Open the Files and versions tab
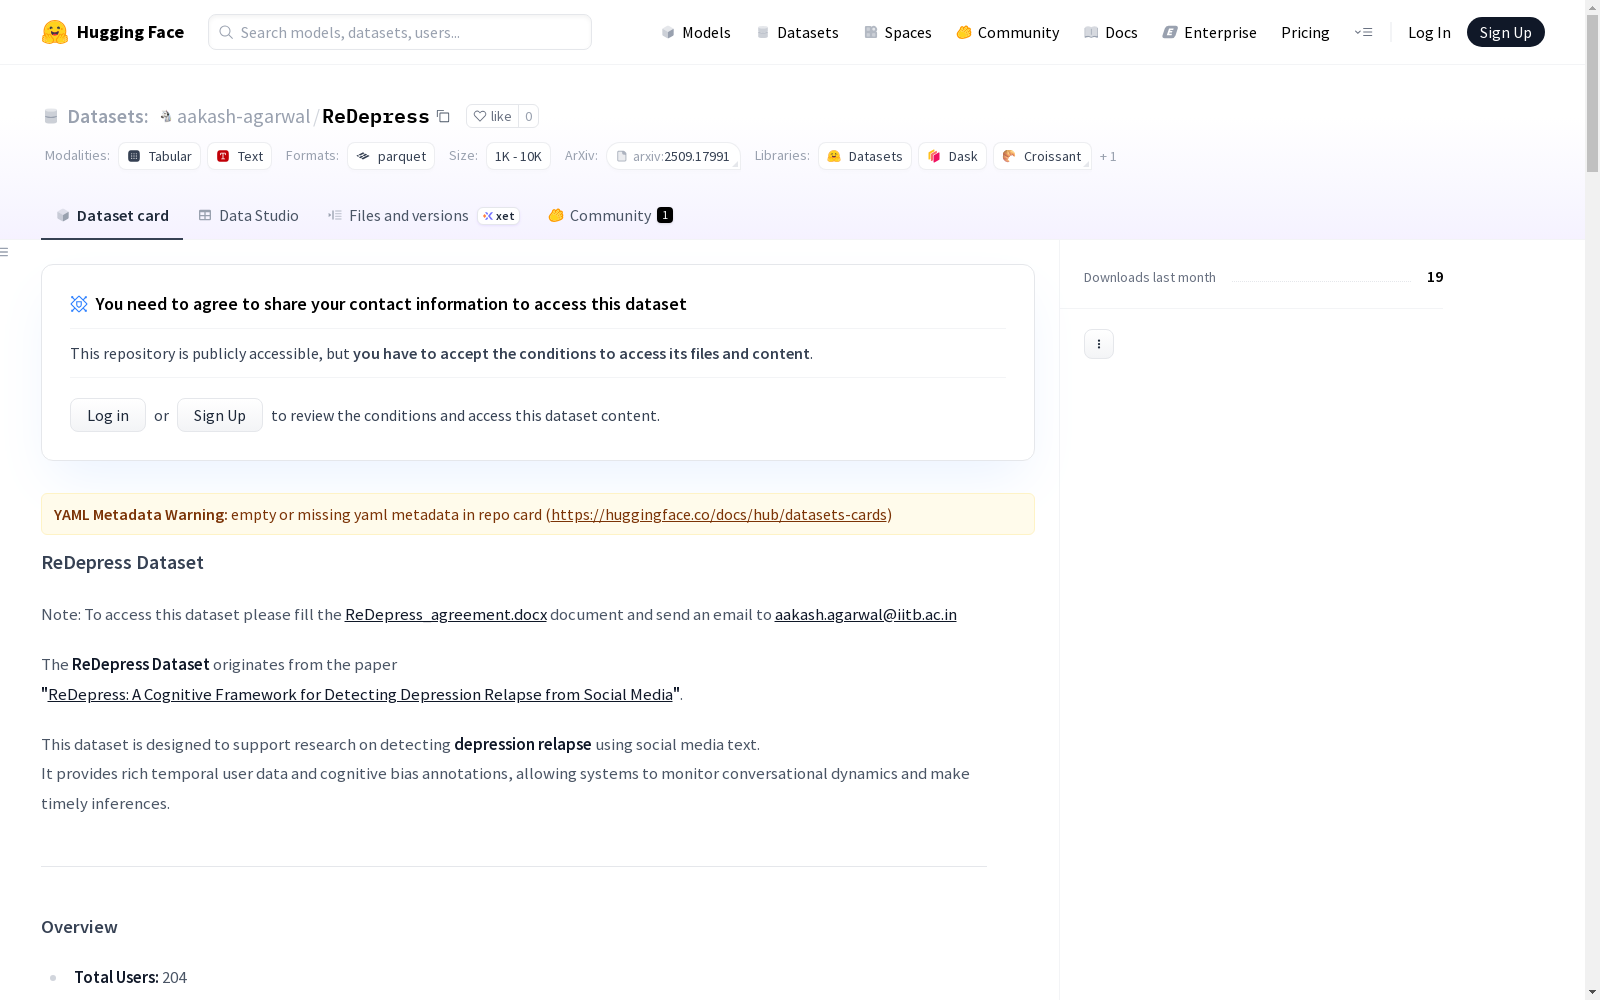The height and width of the screenshot is (1000, 1600). coord(423,216)
